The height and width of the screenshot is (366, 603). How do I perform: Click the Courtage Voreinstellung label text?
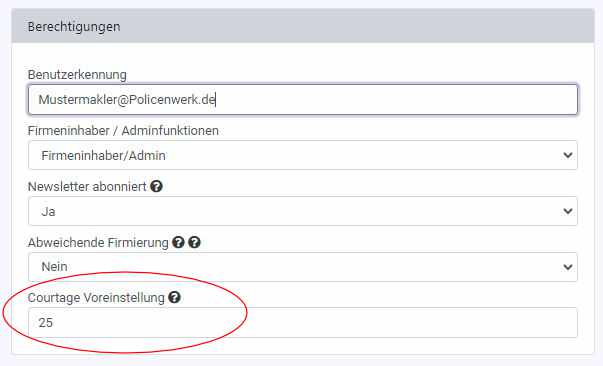click(96, 298)
